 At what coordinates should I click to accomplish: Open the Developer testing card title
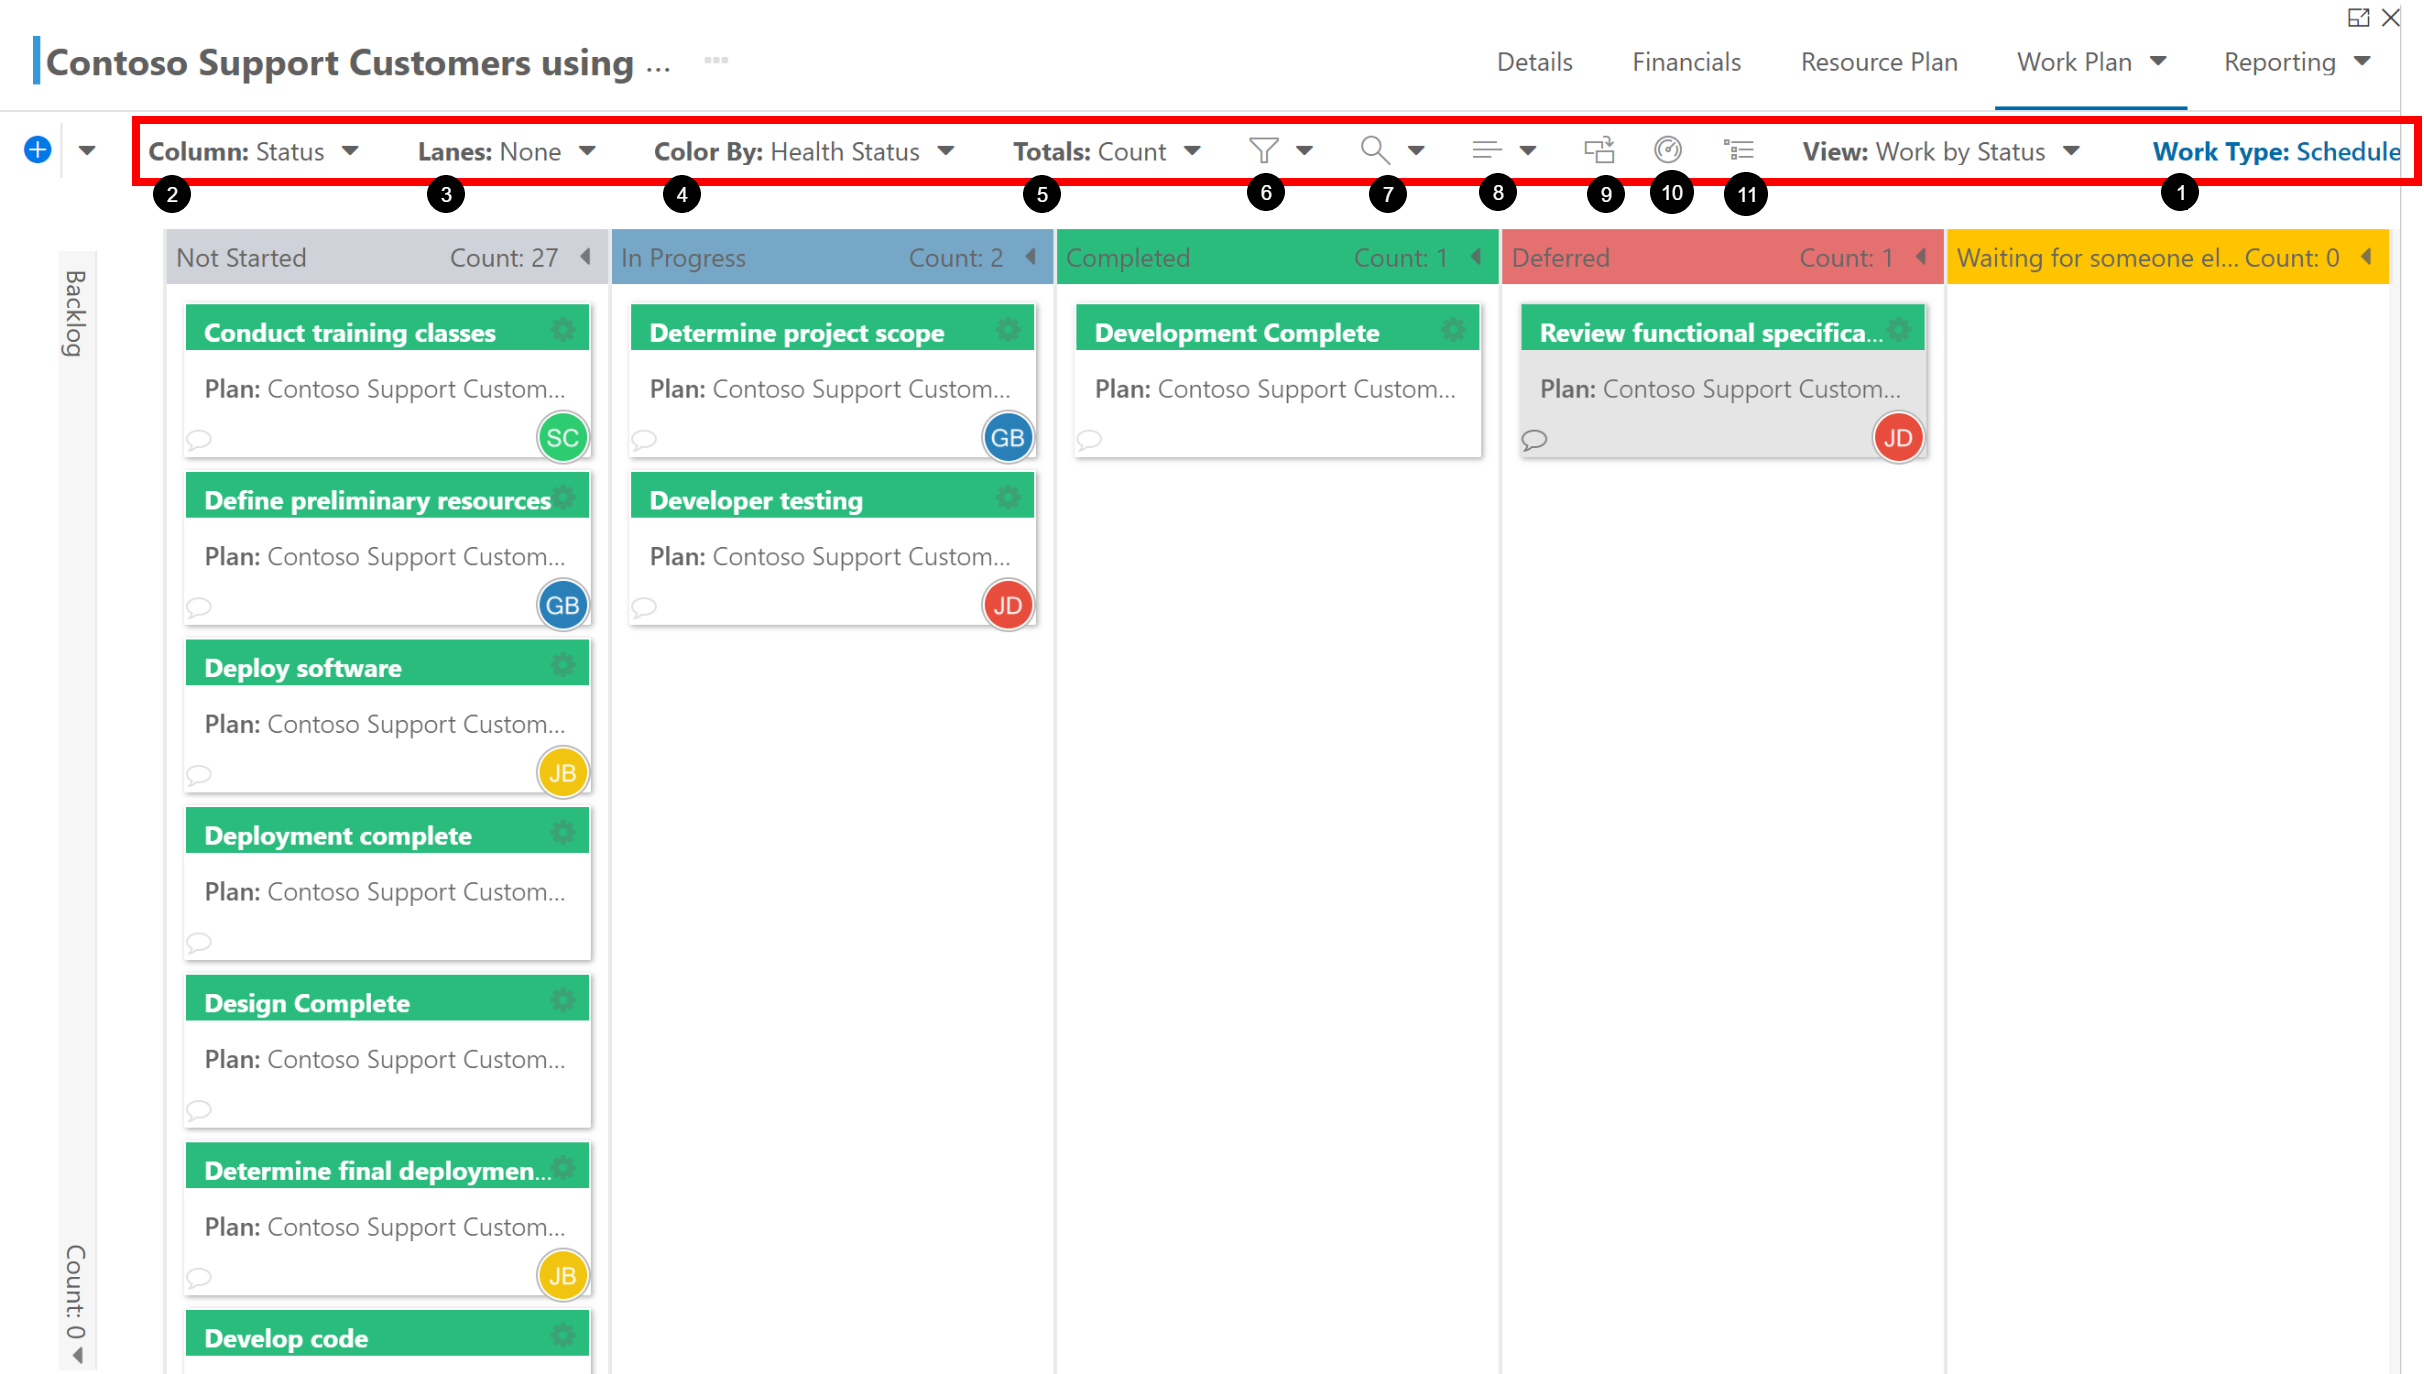click(x=756, y=501)
